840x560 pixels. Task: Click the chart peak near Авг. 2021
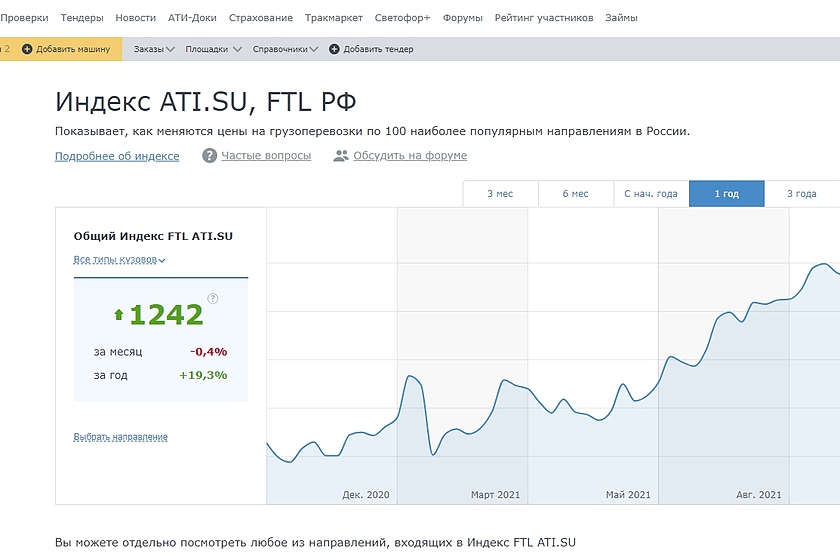tap(826, 264)
